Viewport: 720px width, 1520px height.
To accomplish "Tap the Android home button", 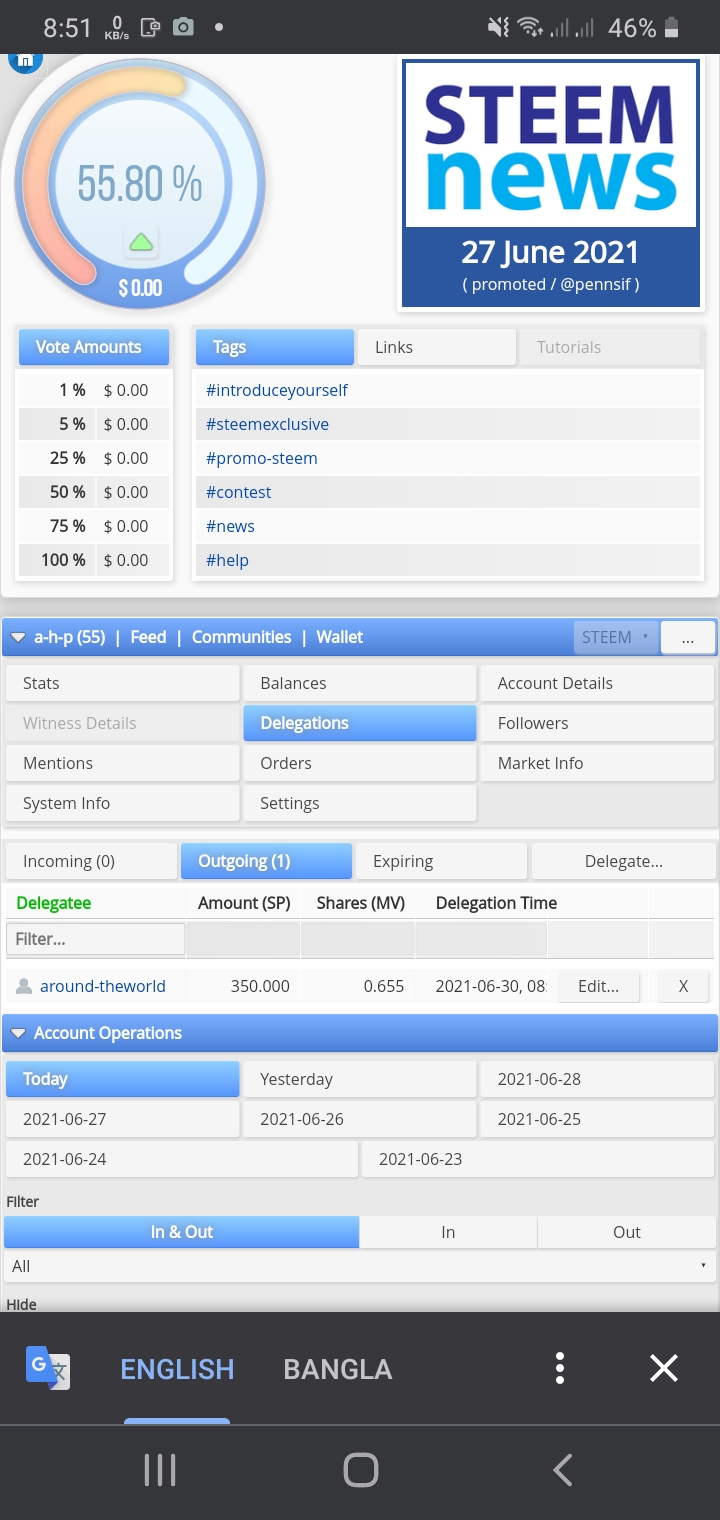I will tap(360, 1470).
